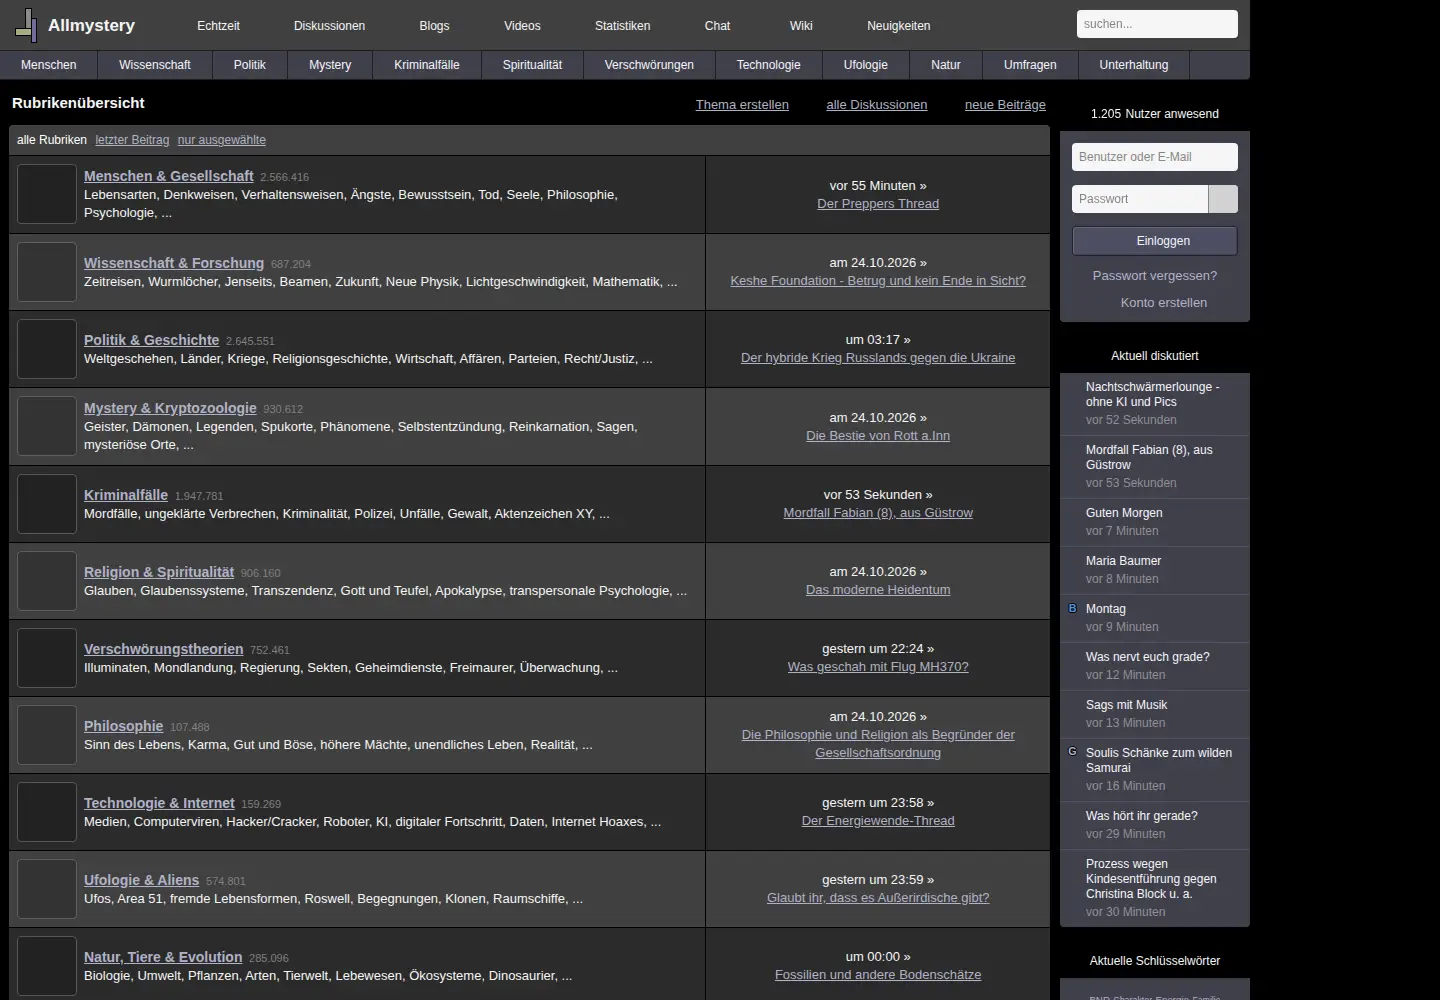Image resolution: width=1440 pixels, height=1000 pixels.
Task: Open Der hybride Krieg Russlands thread
Action: pos(878,358)
